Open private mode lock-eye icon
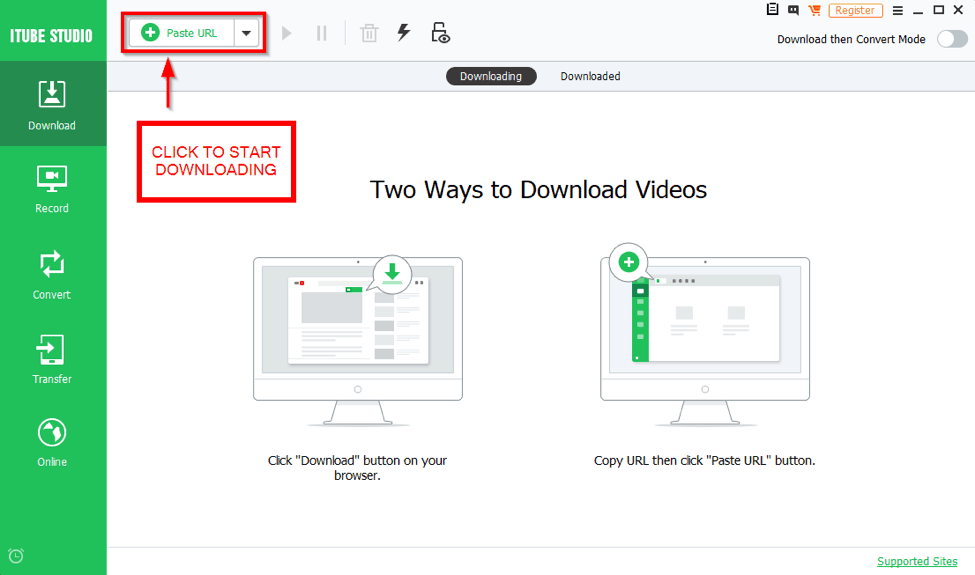The width and height of the screenshot is (975, 575). (440, 33)
